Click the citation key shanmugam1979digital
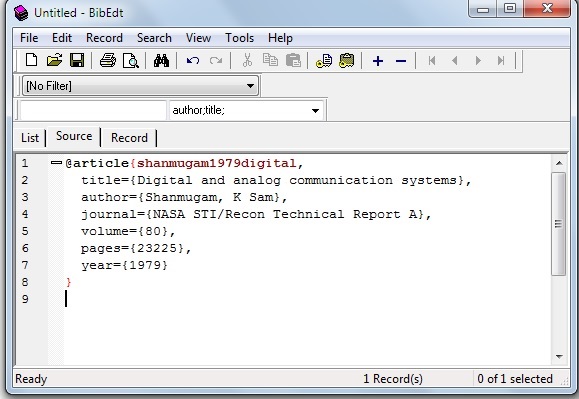This screenshot has width=579, height=399. click(x=217, y=163)
